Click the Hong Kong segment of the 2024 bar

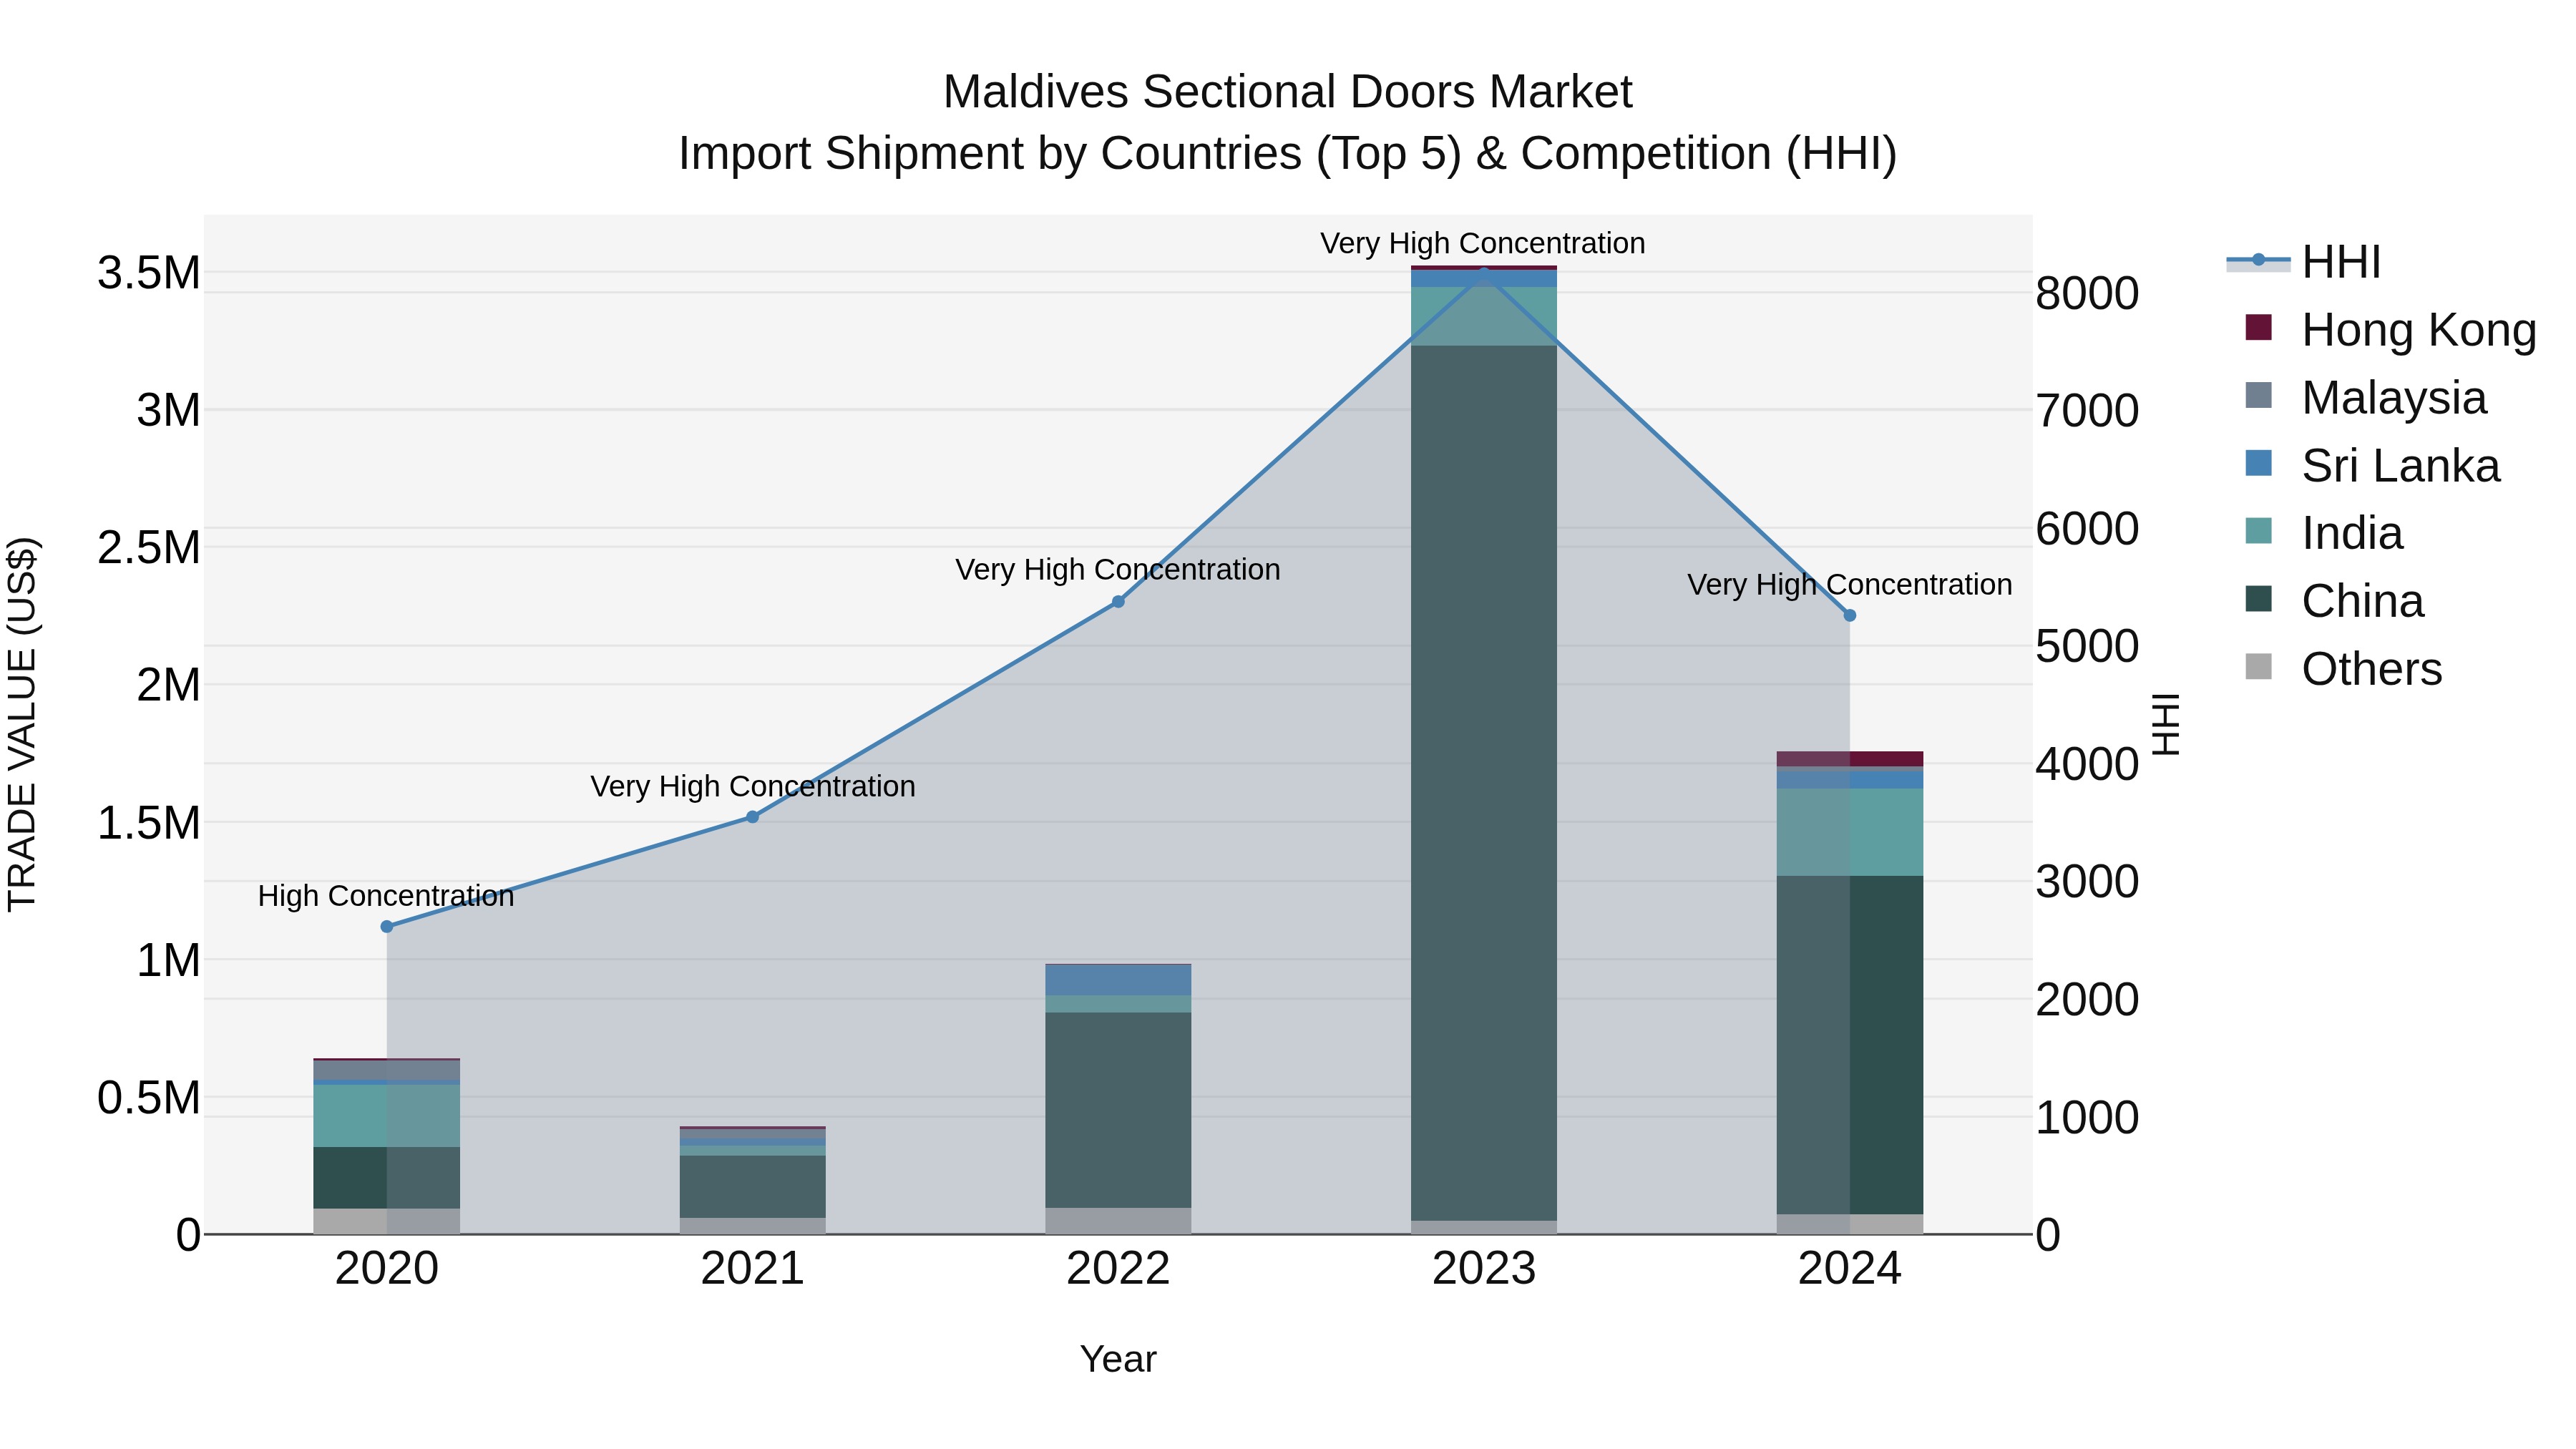pyautogui.click(x=1850, y=759)
